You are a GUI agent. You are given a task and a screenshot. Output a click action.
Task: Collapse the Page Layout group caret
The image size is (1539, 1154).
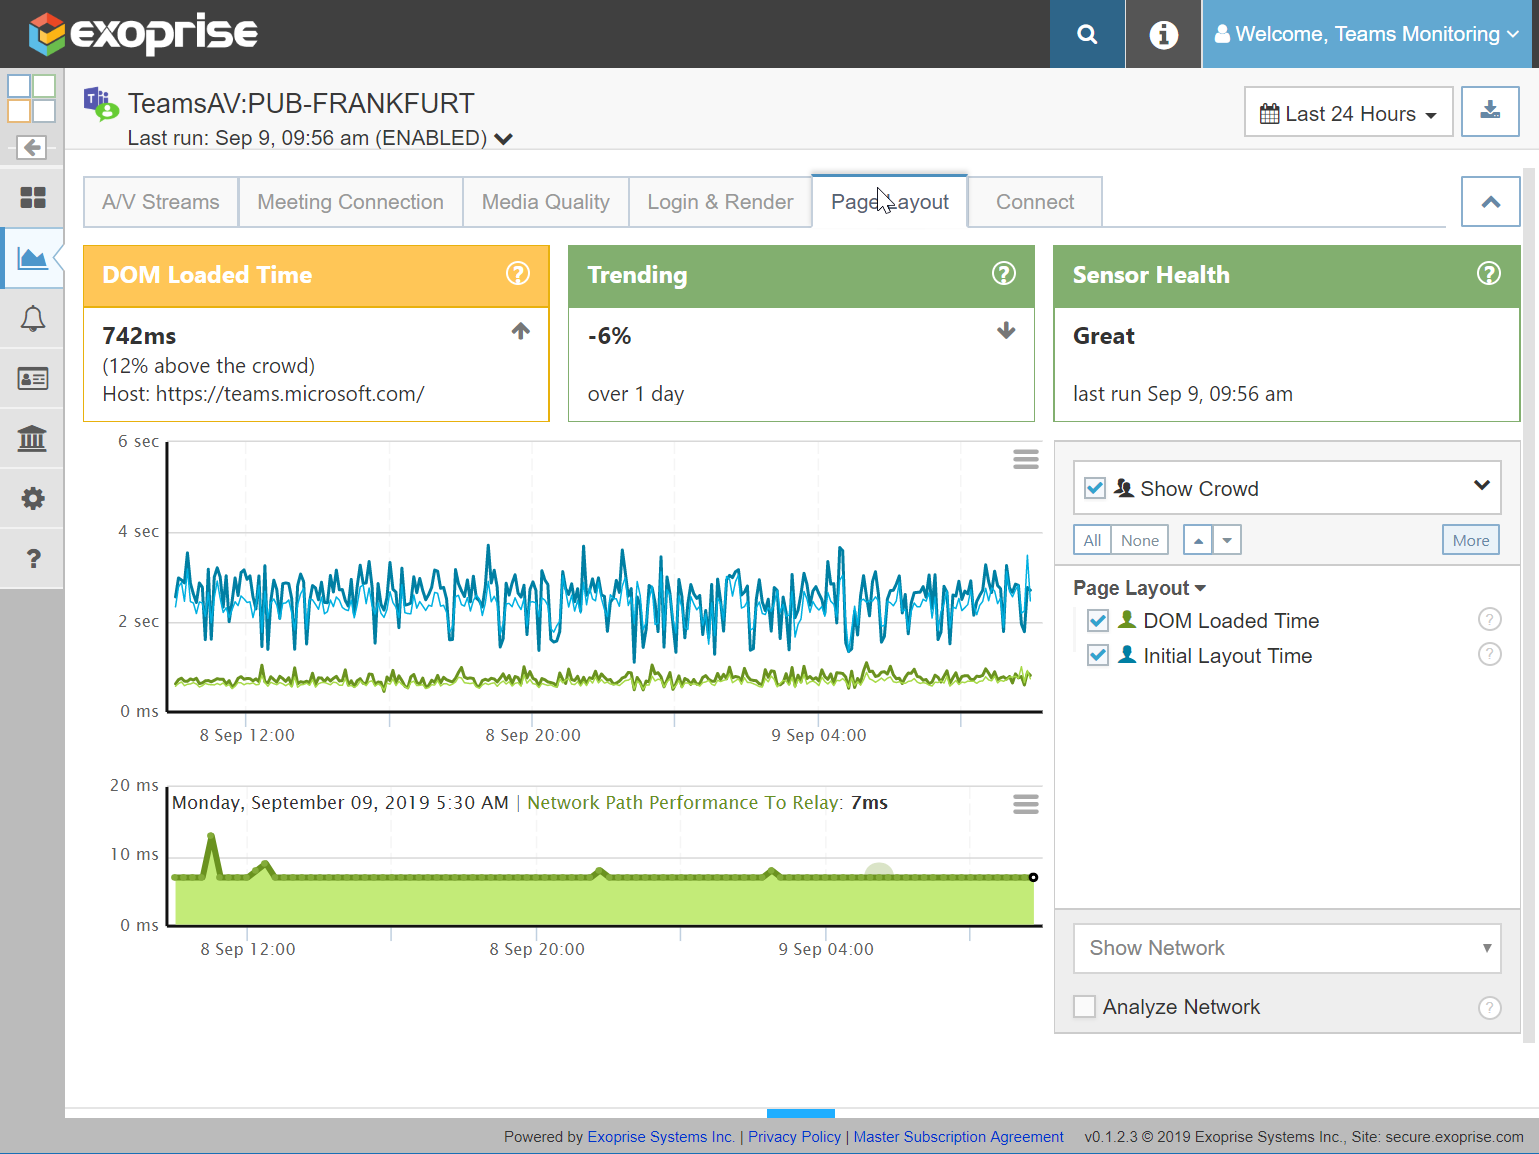point(1200,588)
